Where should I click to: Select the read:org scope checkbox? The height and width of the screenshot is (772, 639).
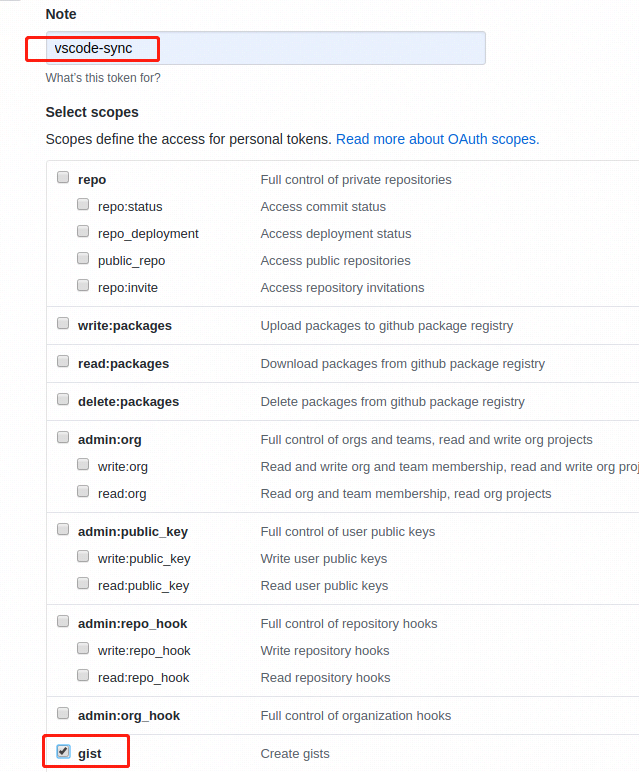coord(83,492)
